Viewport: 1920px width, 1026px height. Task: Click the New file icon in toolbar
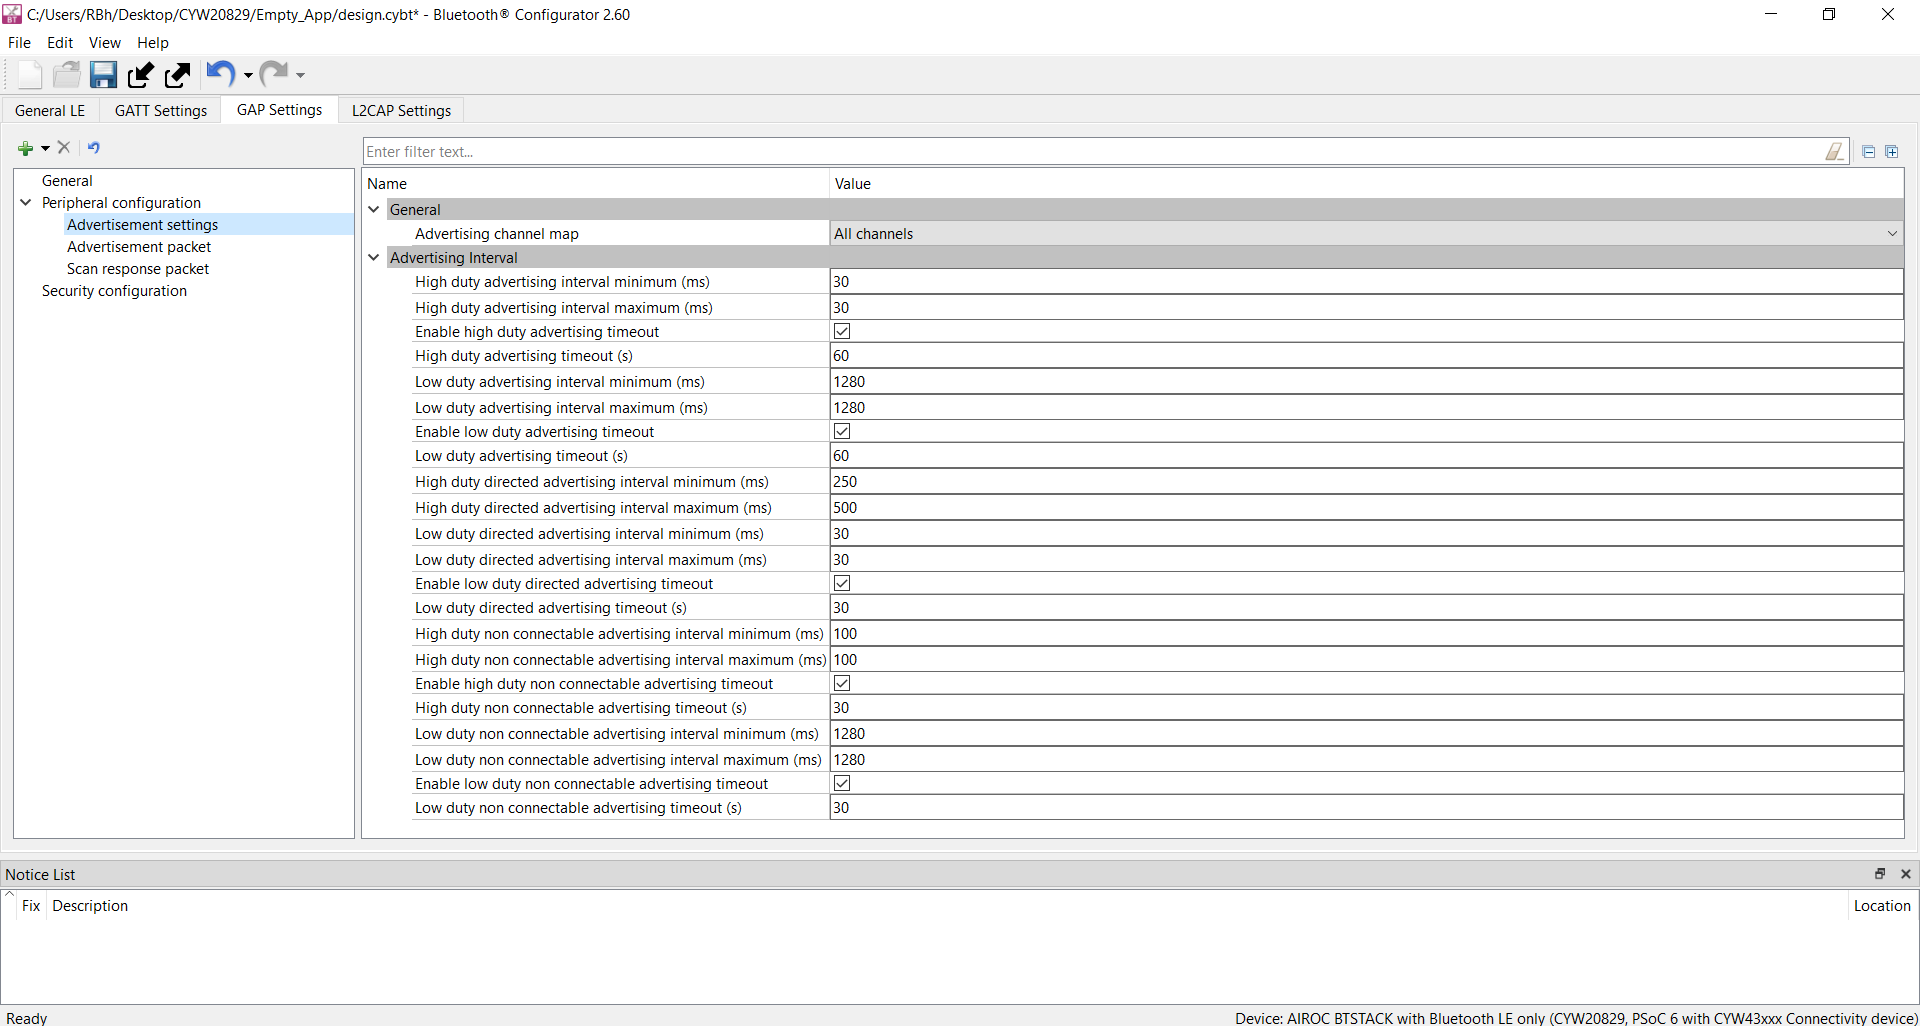tap(30, 74)
